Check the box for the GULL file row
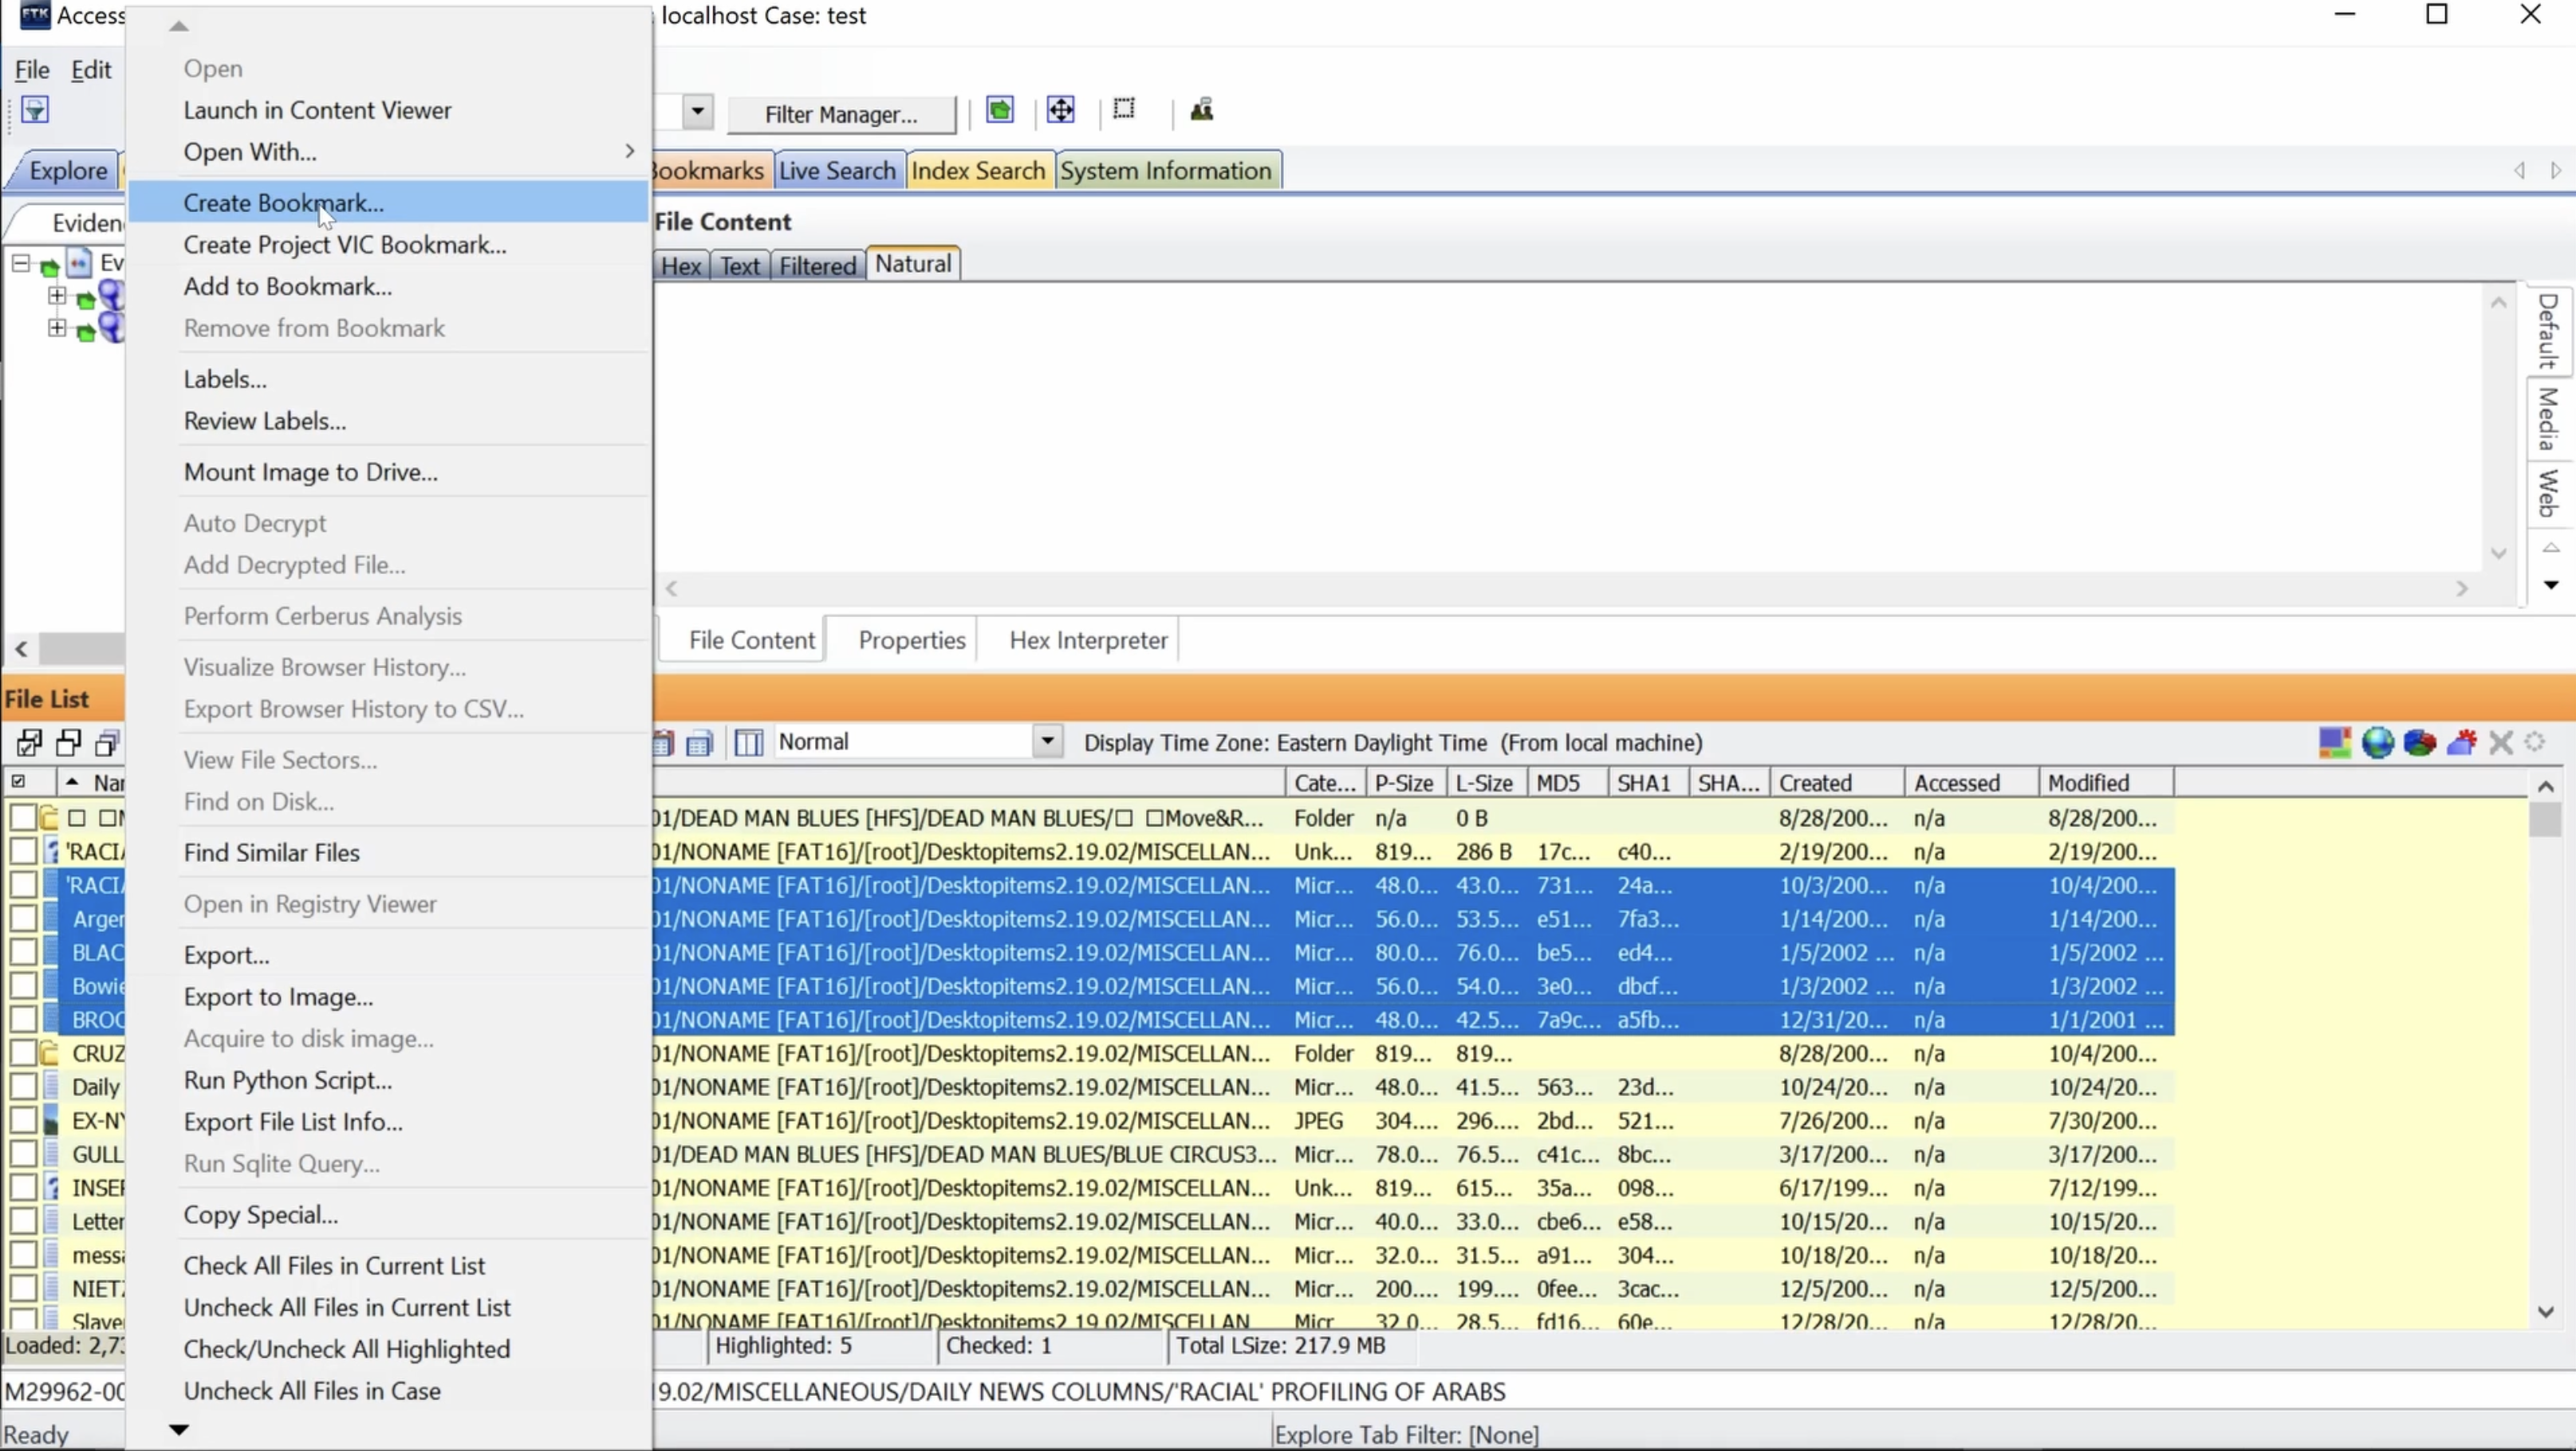Screen dimensions: 2576x1451 [x=23, y=1154]
